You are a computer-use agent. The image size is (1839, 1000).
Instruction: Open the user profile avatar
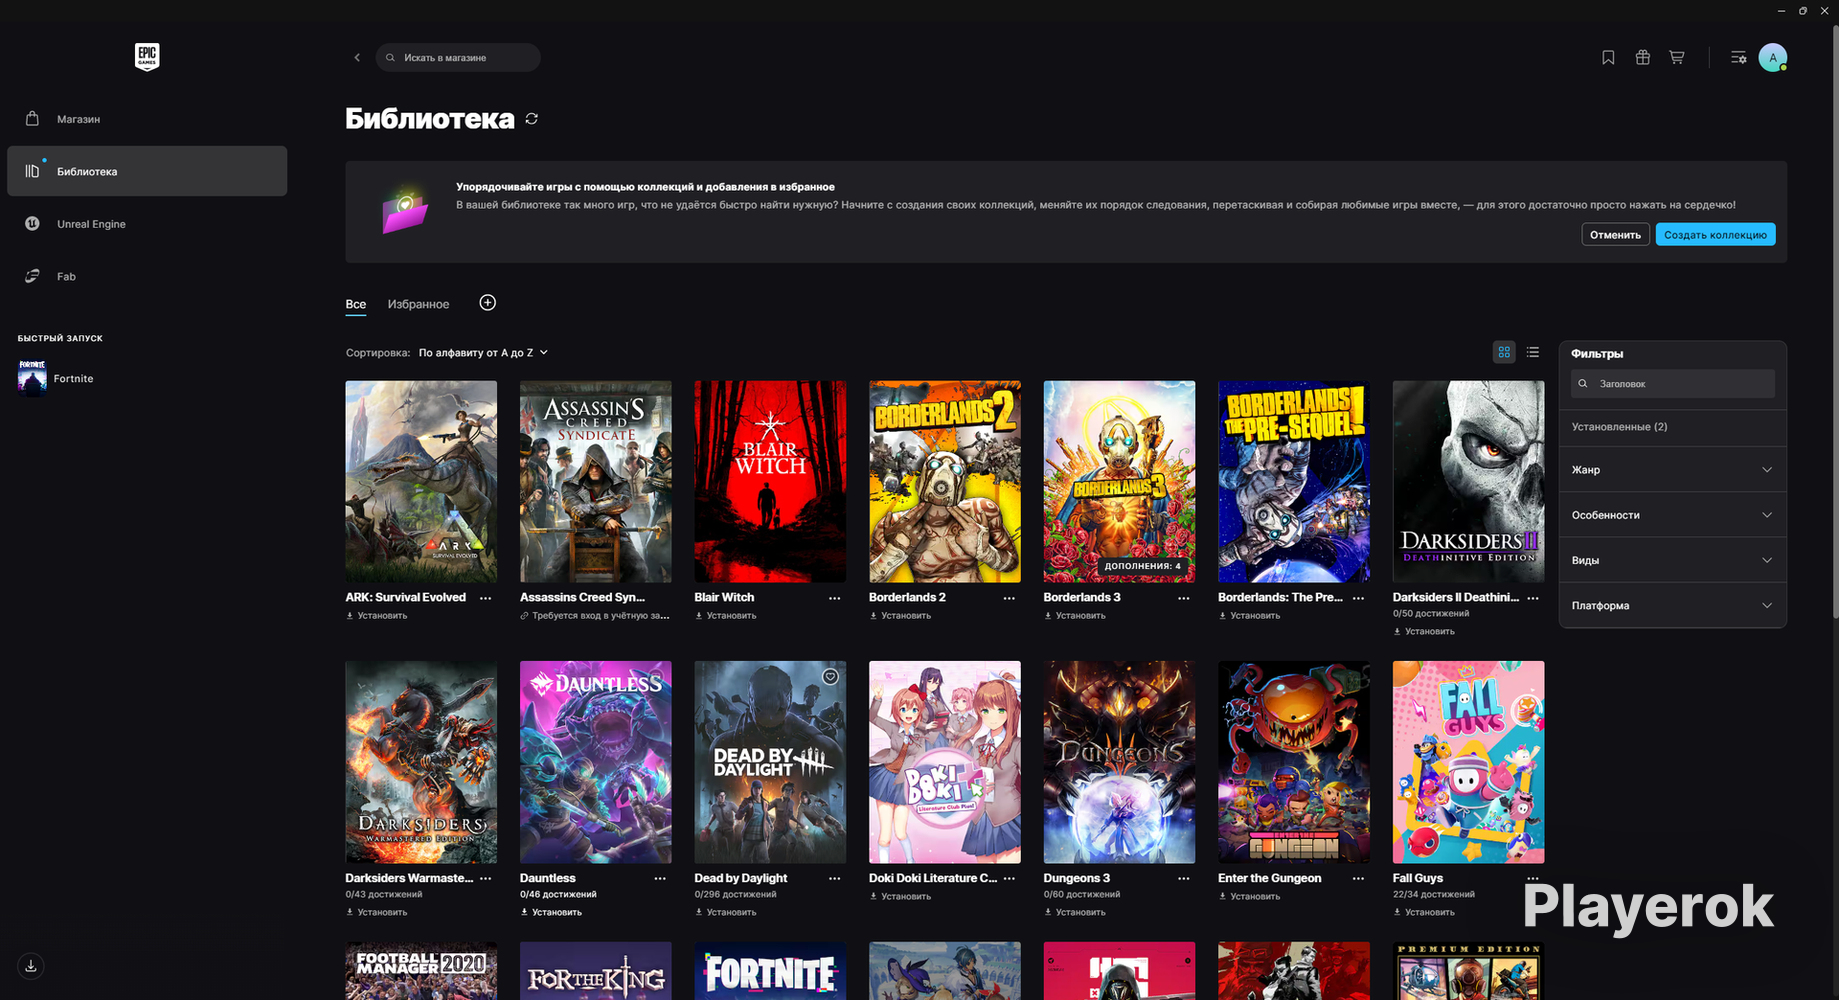(x=1773, y=58)
